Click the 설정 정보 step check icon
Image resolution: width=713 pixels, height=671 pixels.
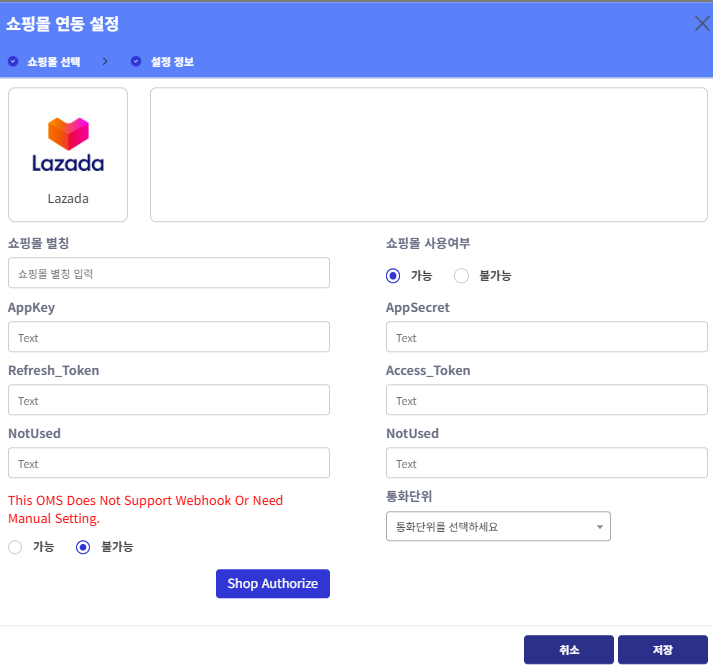click(x=136, y=61)
